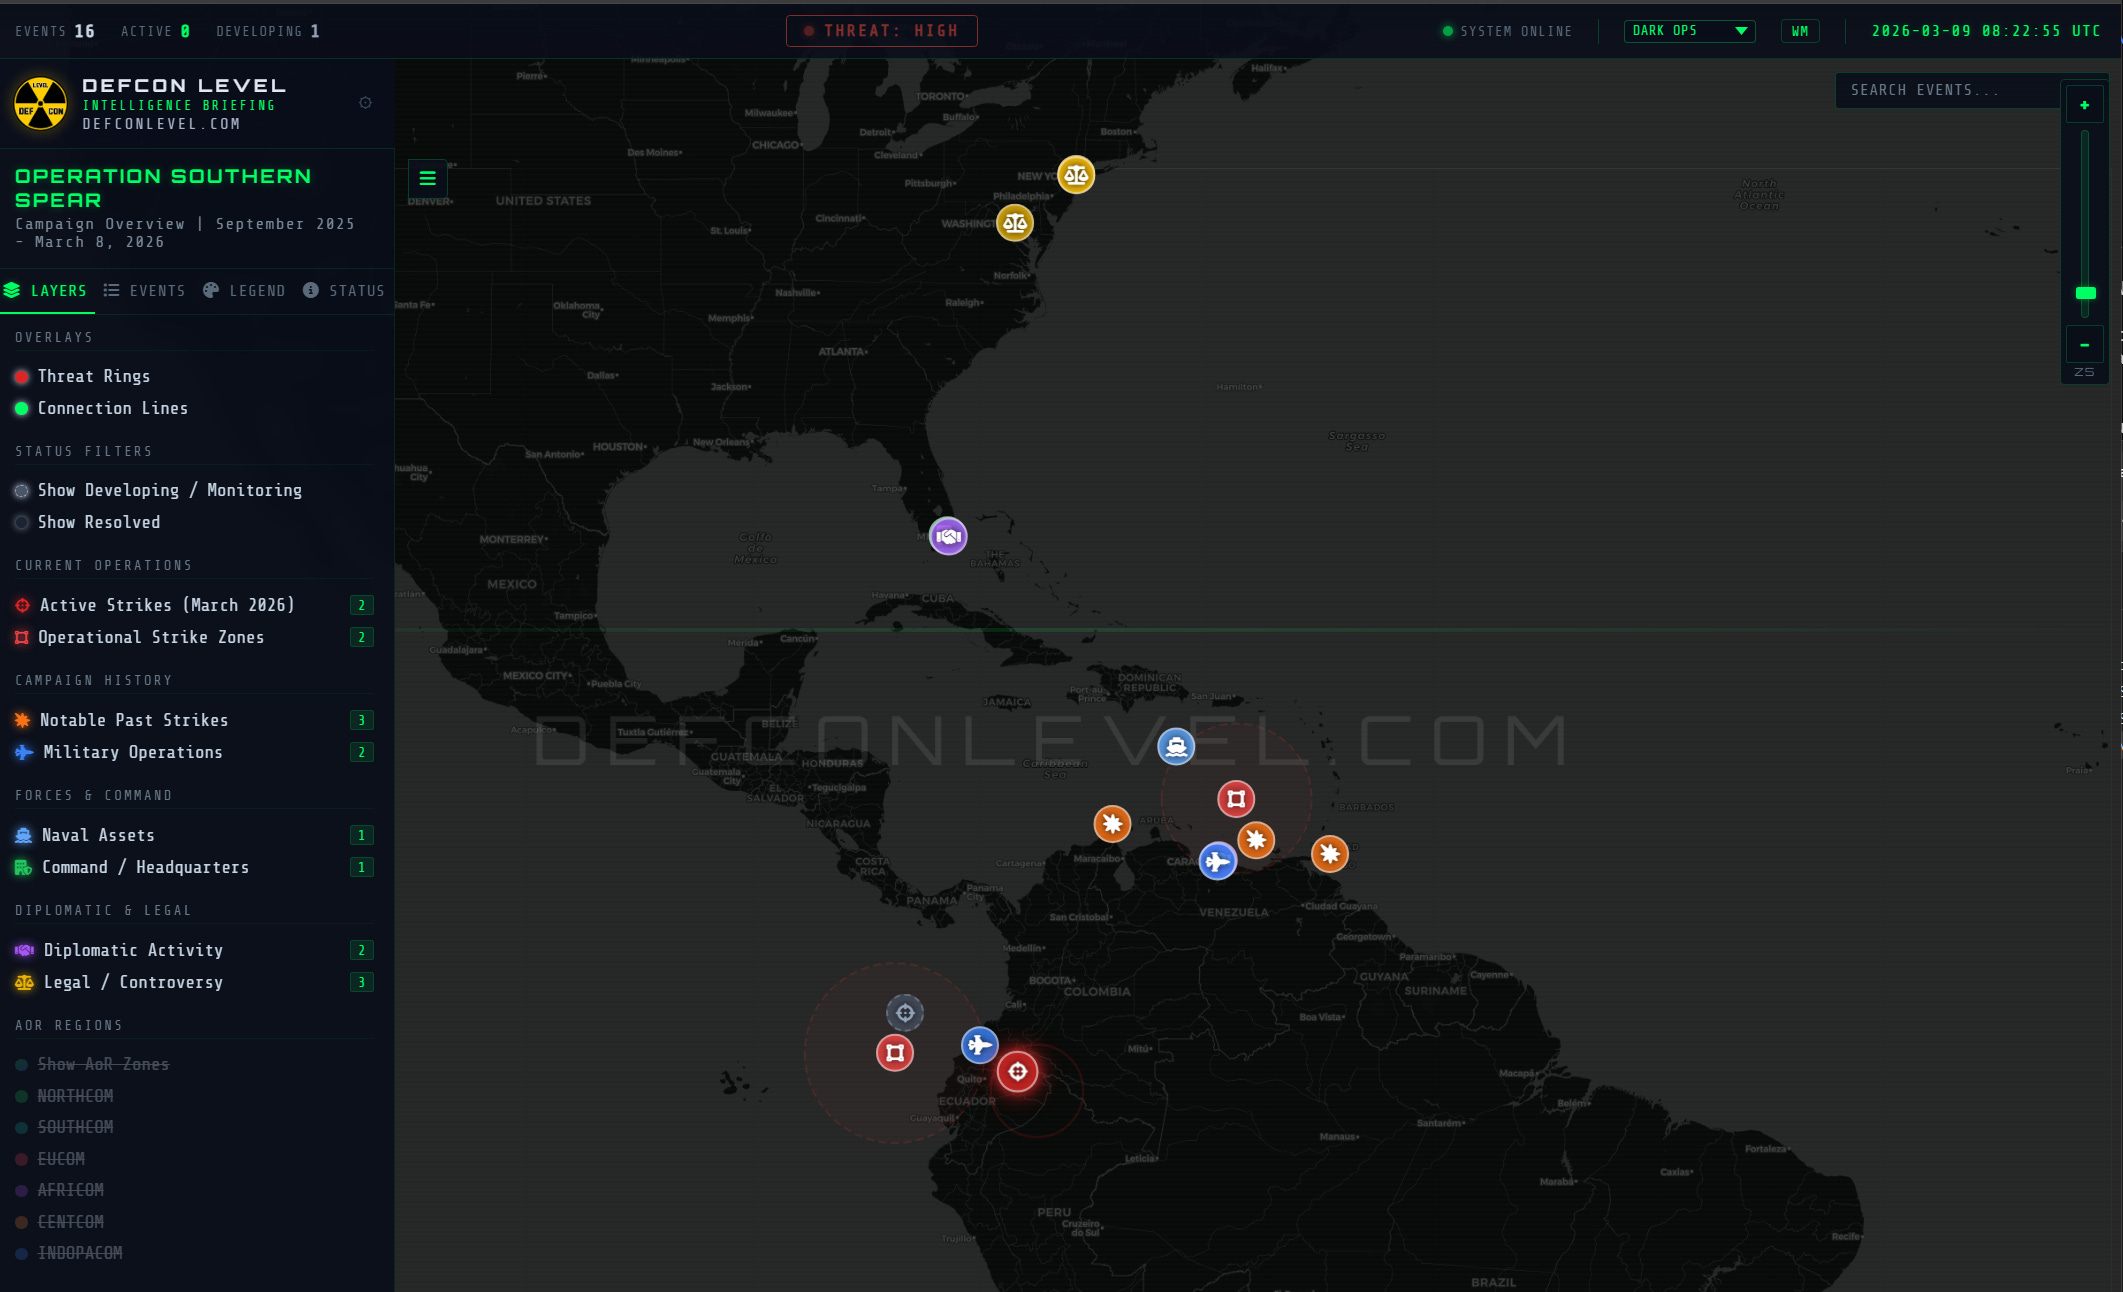Open the DARK OPS theme dropdown

pyautogui.click(x=1689, y=31)
